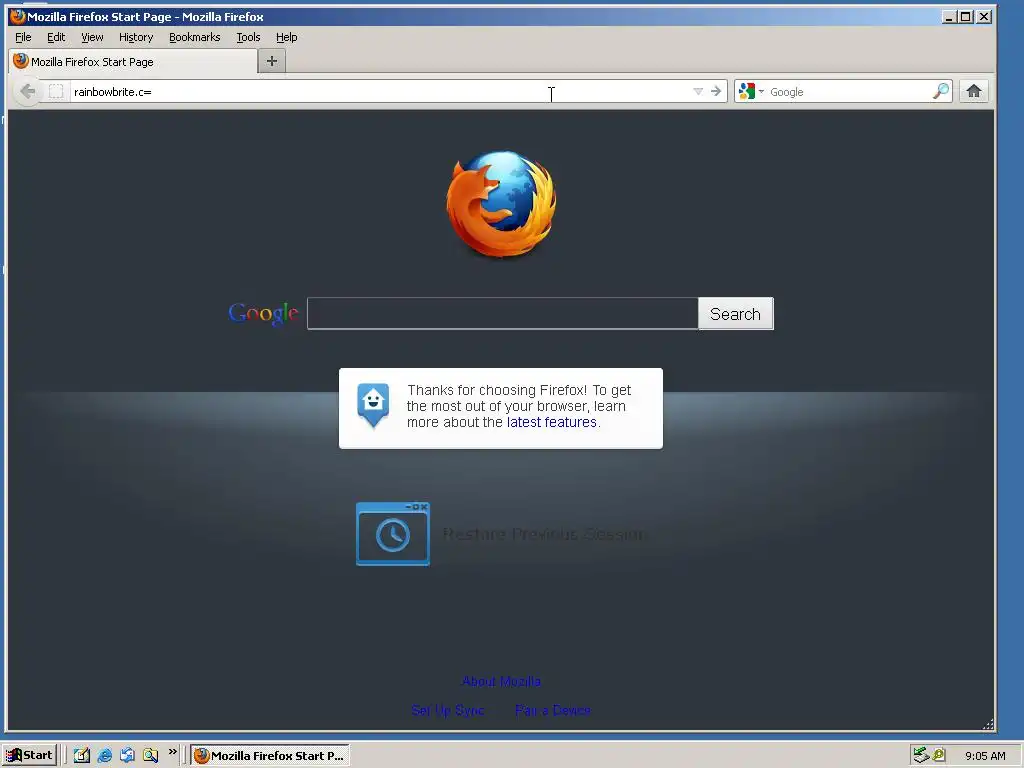Screen dimensions: 1024x768
Task: Click the folder search Quick Launch icon
Action: pos(150,755)
